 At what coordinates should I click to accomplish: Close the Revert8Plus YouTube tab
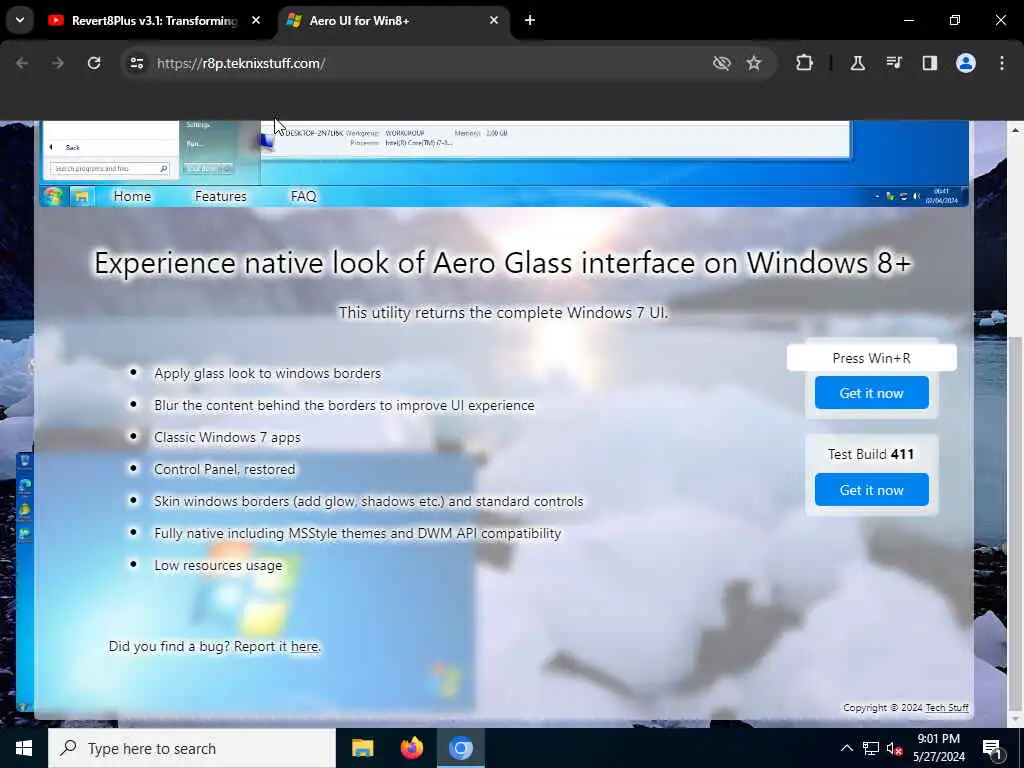click(x=256, y=21)
